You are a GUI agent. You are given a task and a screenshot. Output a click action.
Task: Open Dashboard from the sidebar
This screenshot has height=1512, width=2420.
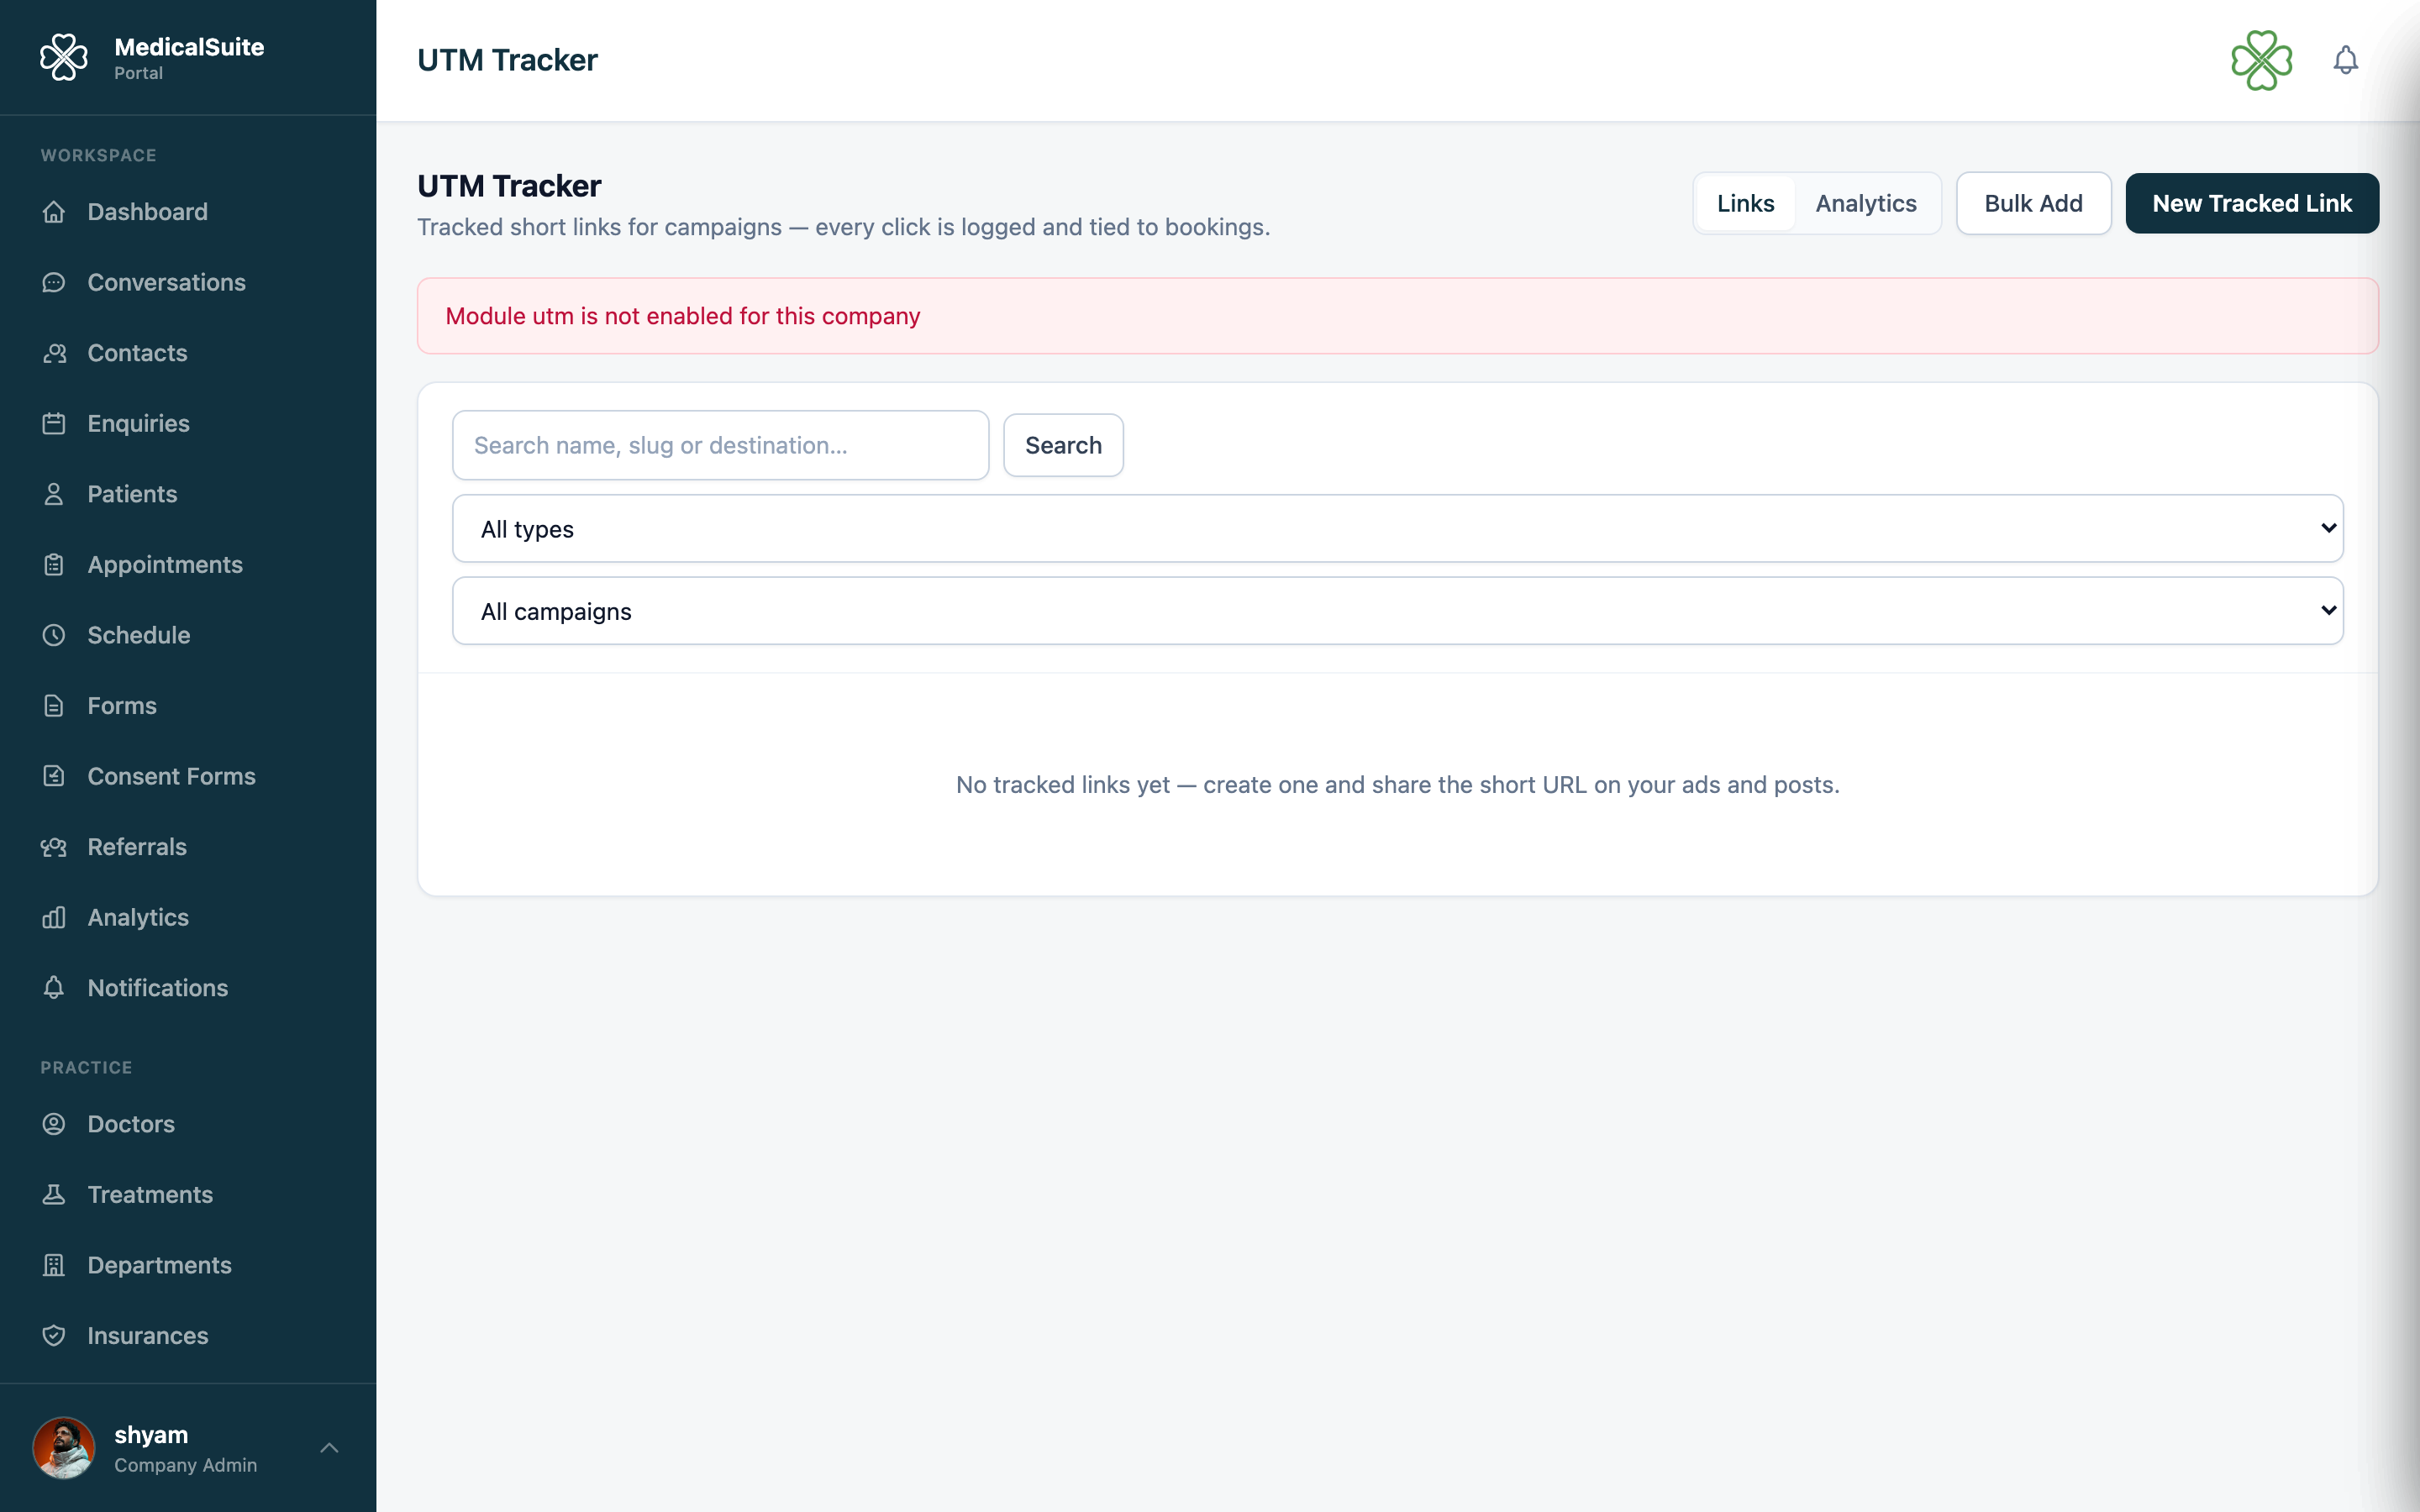147,212
